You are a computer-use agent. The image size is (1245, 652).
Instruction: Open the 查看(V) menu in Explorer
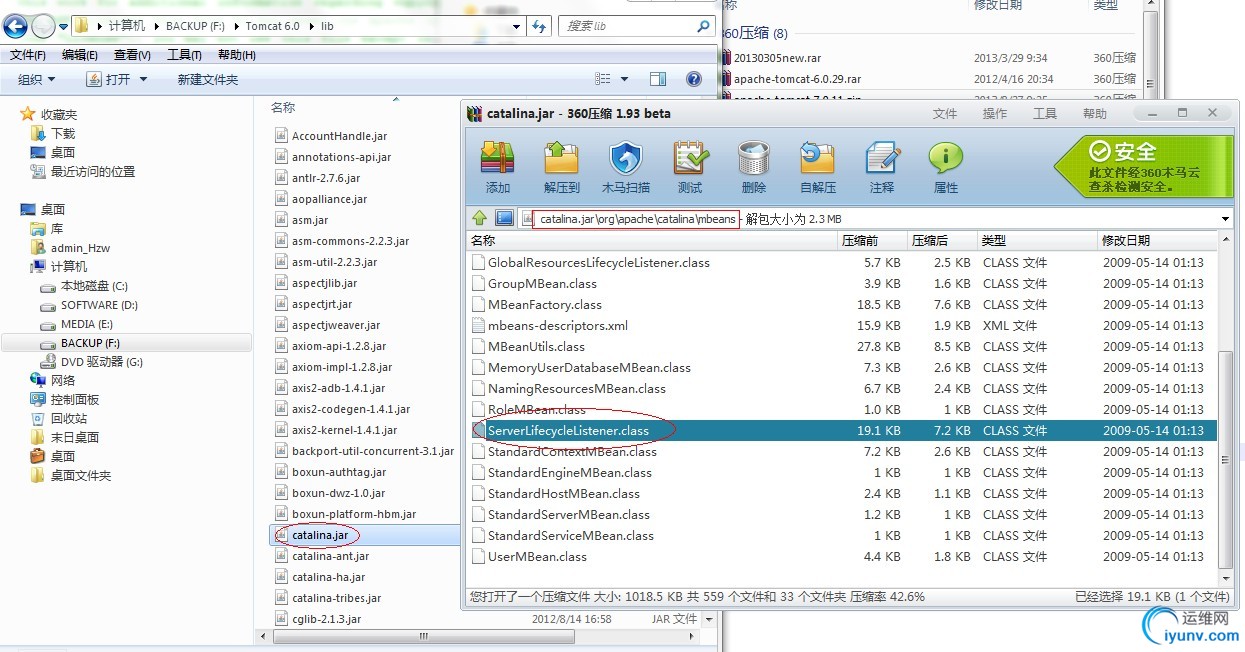[132, 55]
